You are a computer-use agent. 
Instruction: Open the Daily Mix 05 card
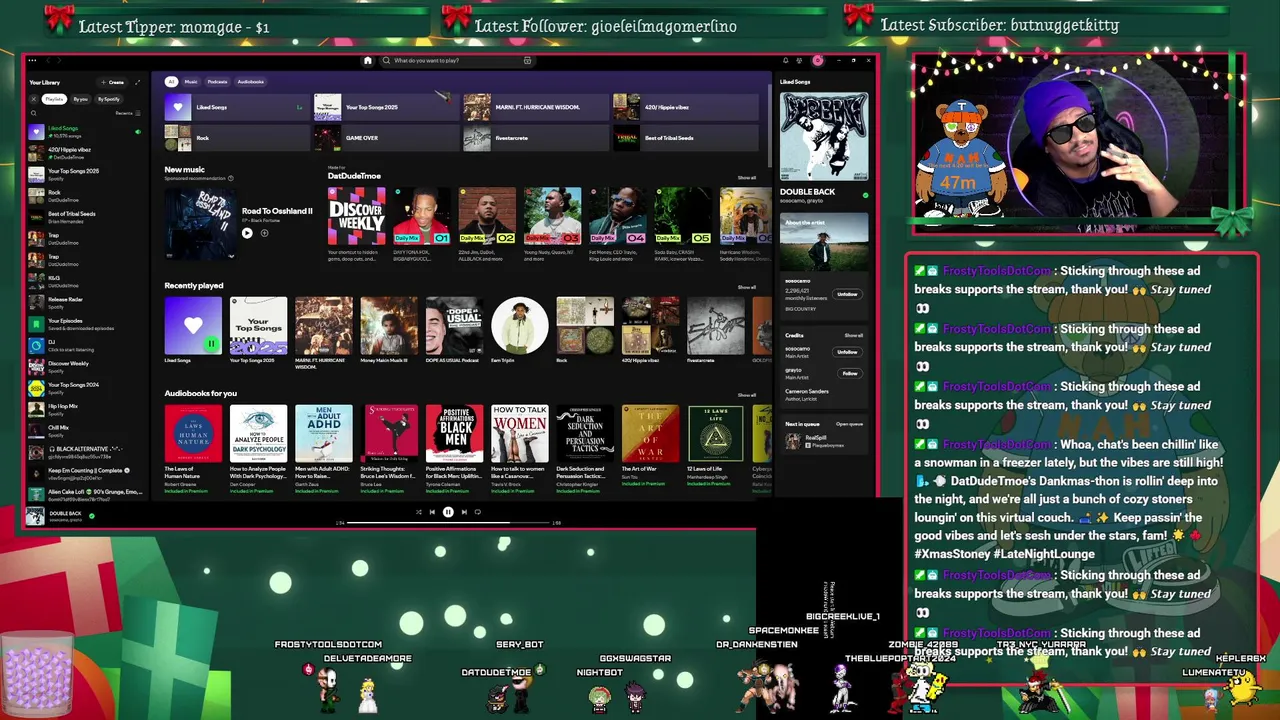click(683, 225)
